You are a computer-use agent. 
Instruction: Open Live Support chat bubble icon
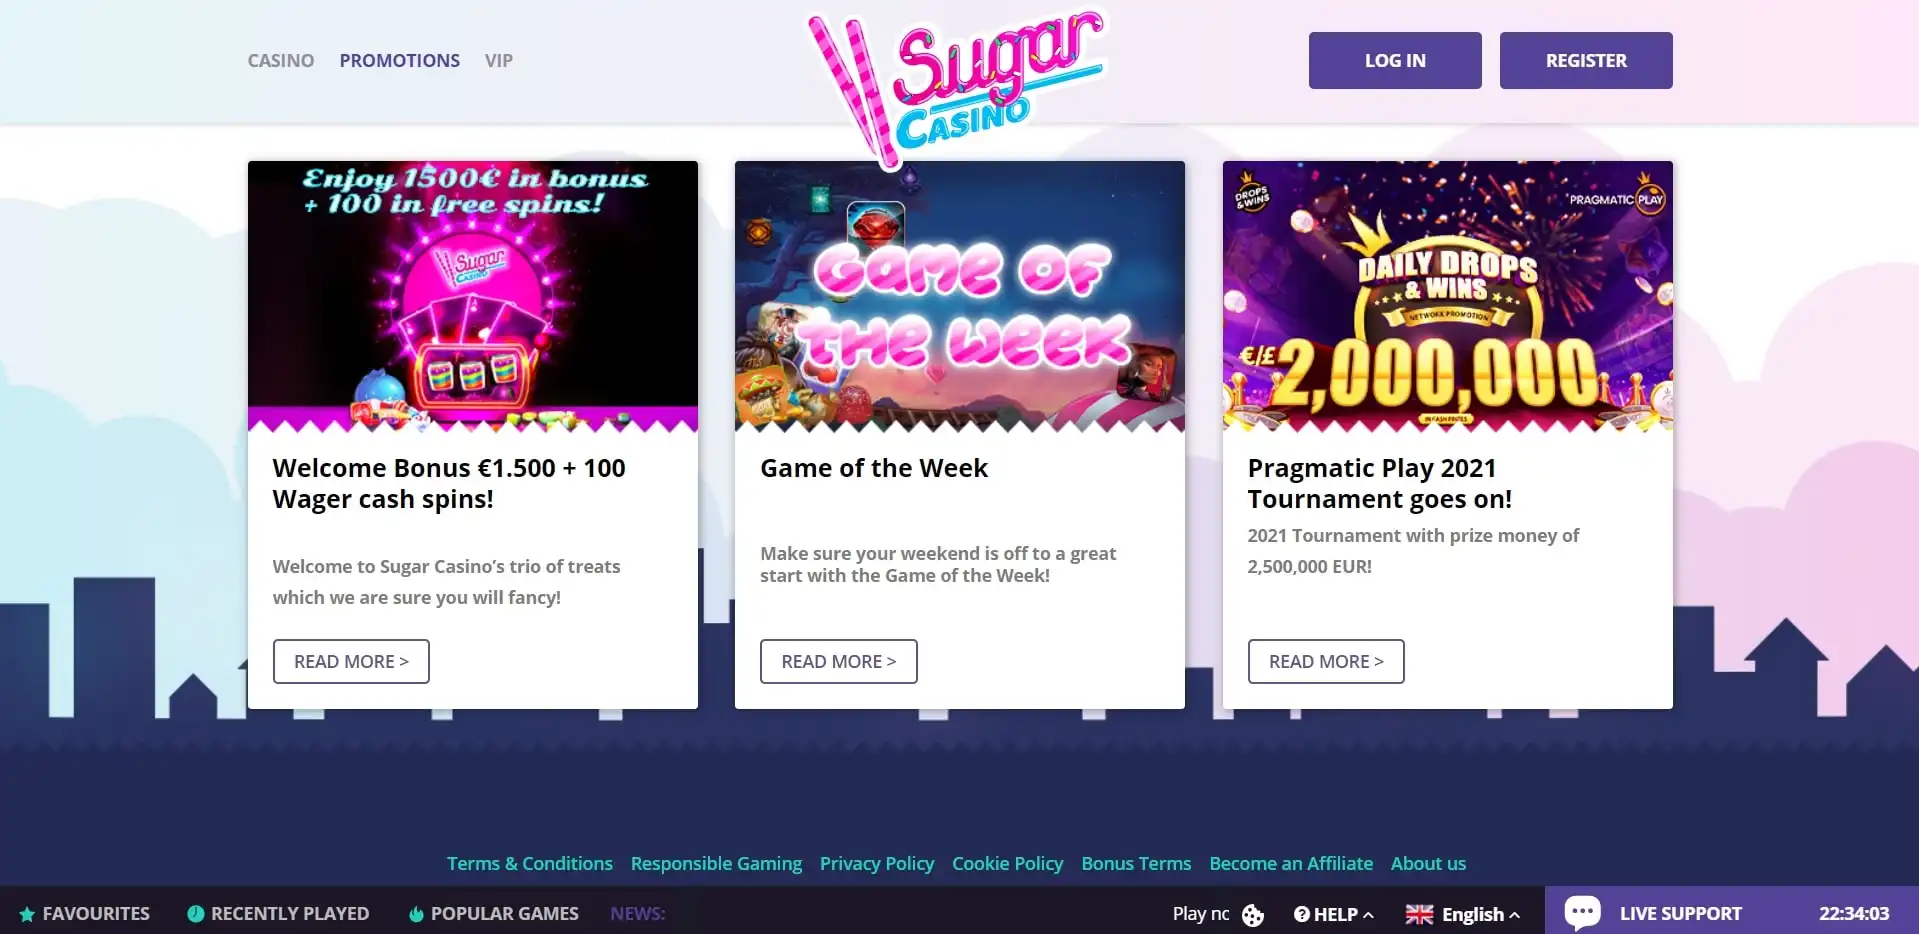(x=1582, y=912)
